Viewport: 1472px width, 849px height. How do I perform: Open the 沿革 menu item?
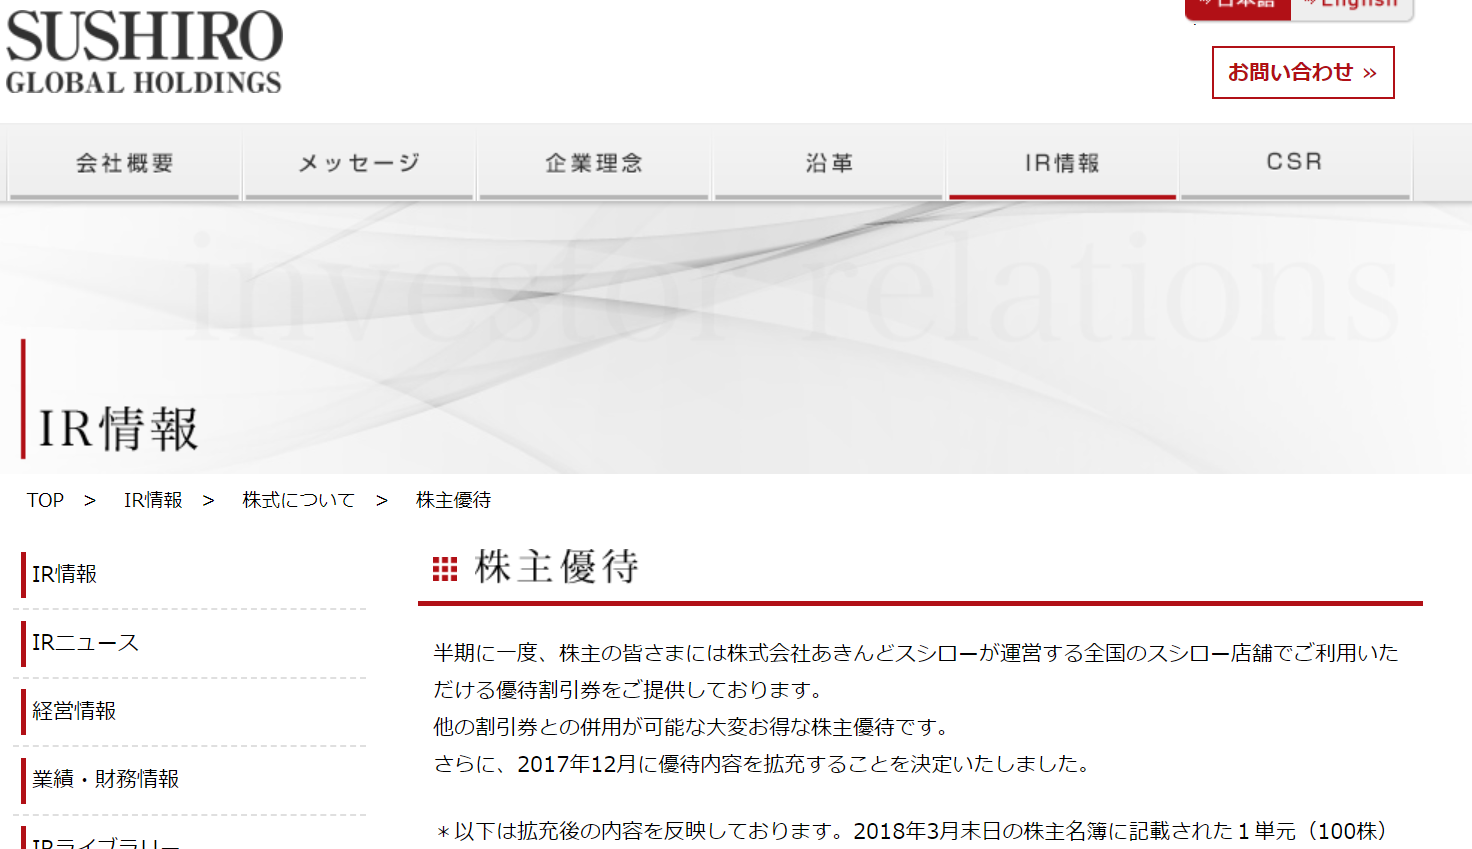coord(829,162)
